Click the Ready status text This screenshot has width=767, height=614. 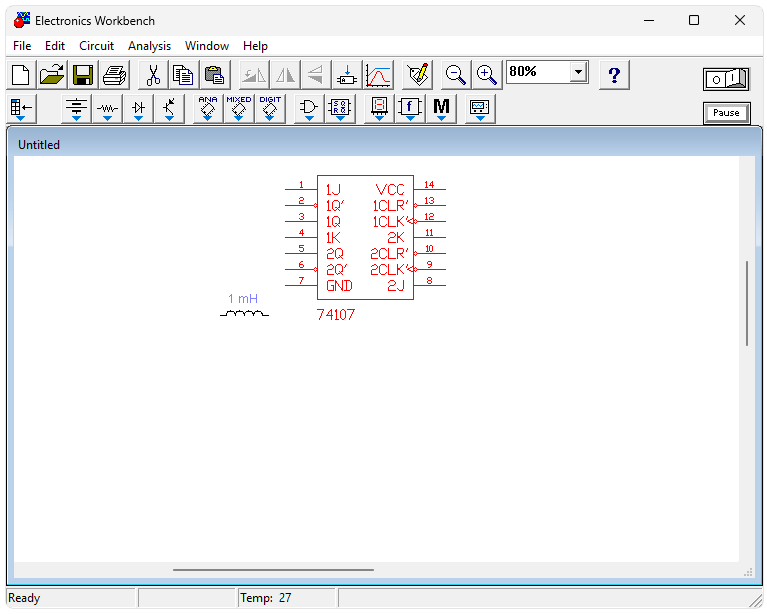(24, 598)
